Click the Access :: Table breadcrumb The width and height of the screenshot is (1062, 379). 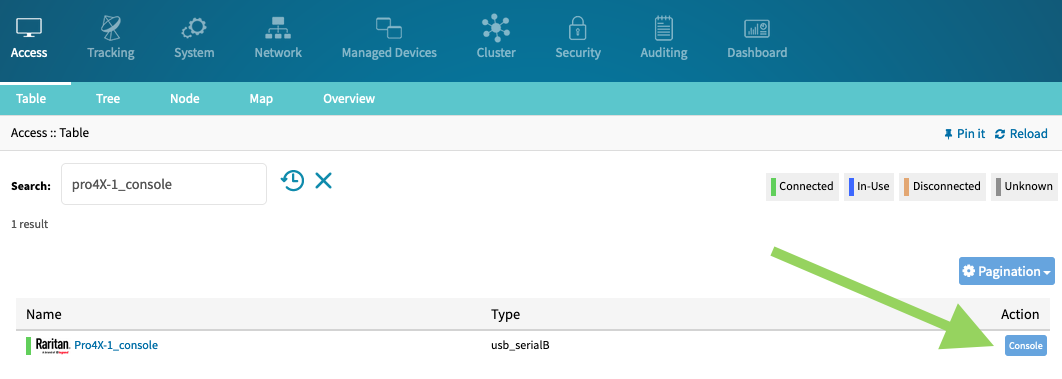(50, 133)
